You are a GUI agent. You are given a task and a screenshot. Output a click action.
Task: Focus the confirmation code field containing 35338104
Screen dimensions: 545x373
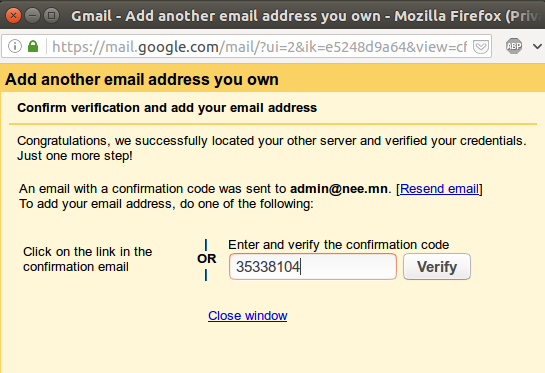pyautogui.click(x=313, y=267)
